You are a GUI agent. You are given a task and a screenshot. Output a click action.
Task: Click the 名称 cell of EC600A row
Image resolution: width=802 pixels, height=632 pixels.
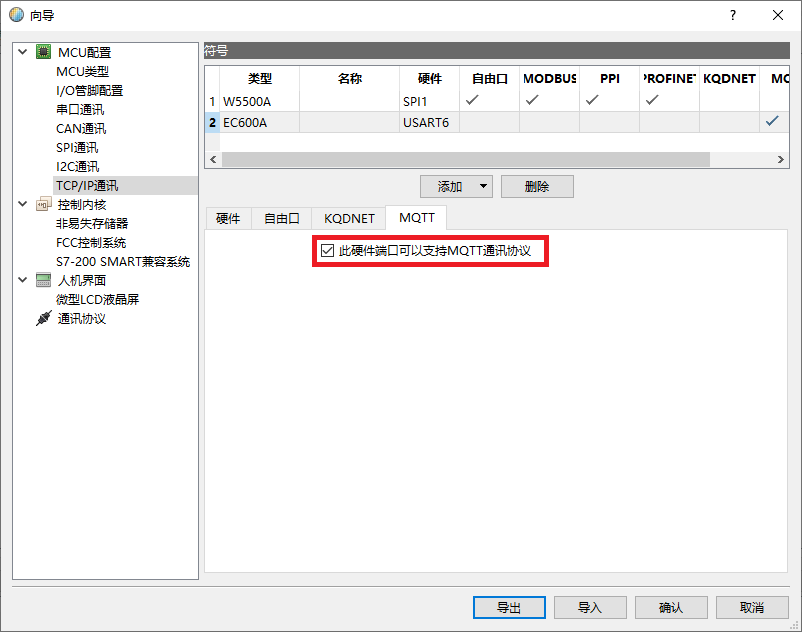[x=349, y=122]
